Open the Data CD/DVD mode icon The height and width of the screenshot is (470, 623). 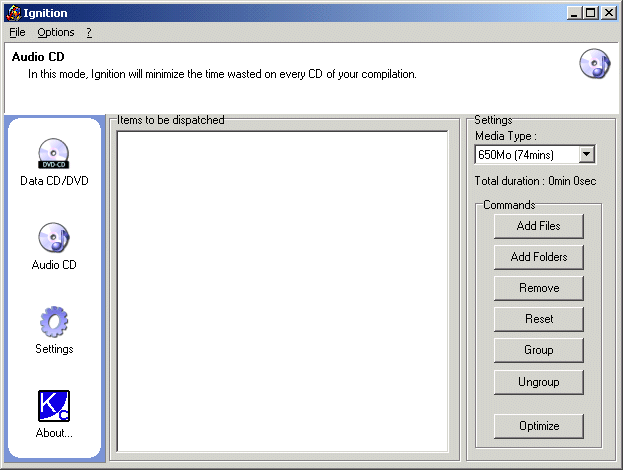tap(54, 154)
